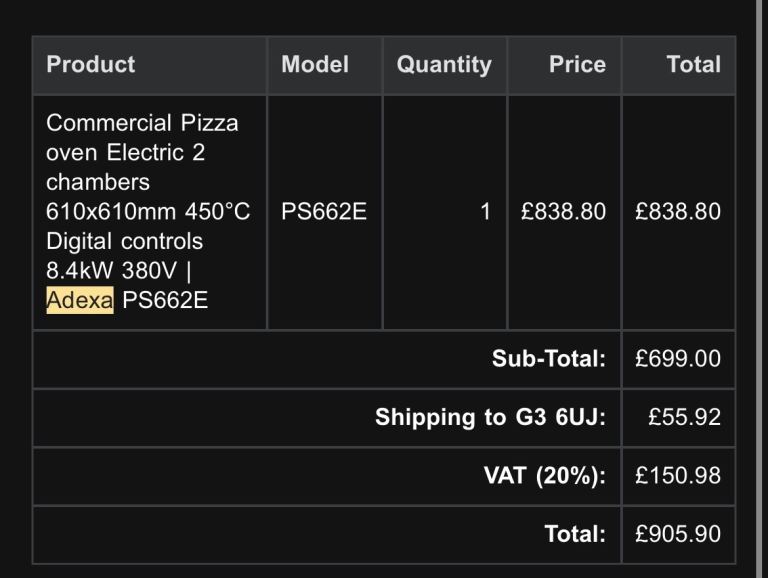Click the final Total: row label
Image resolution: width=768 pixels, height=578 pixels.
pyautogui.click(x=575, y=534)
